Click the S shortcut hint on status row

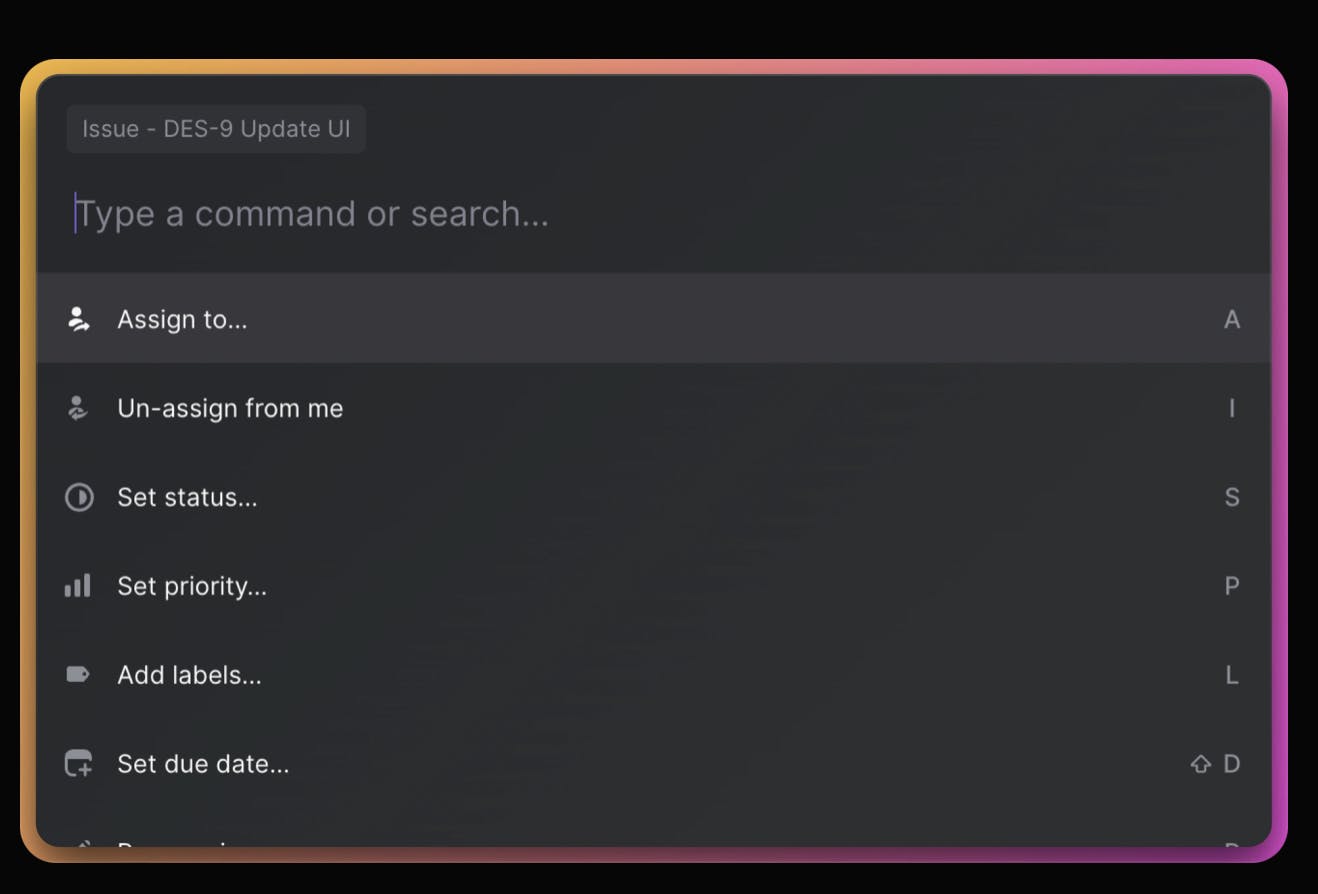pyautogui.click(x=1232, y=497)
